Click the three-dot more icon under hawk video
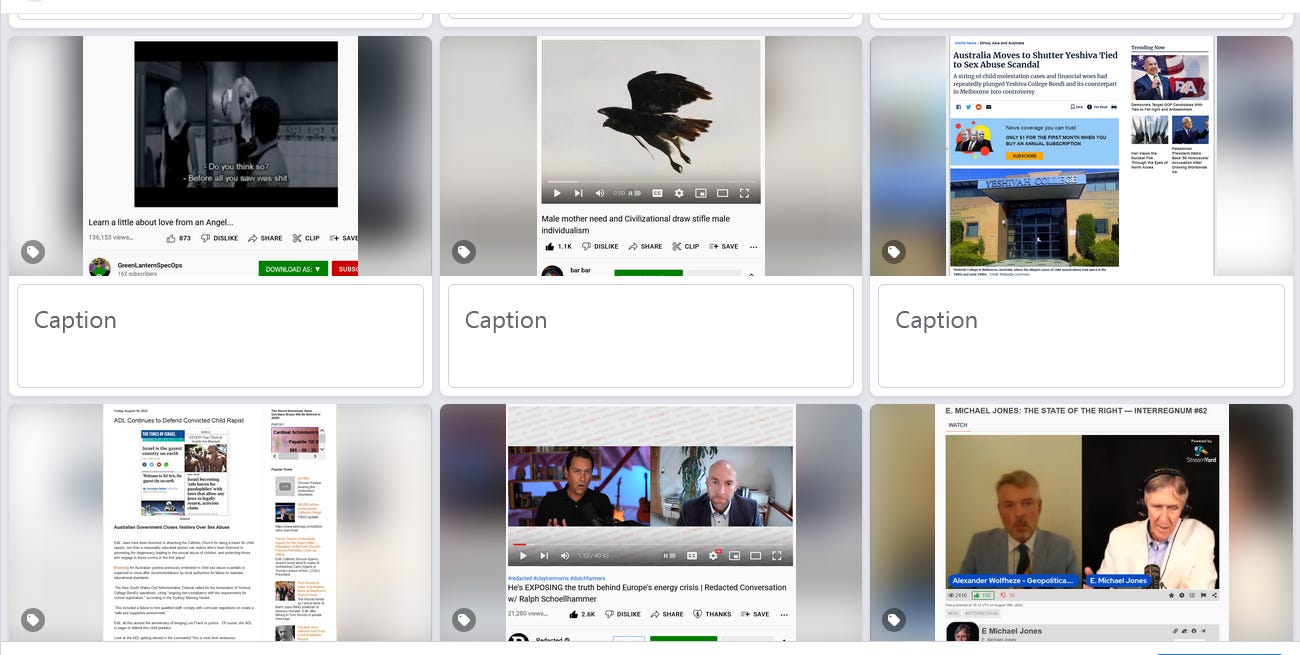This screenshot has width=1300, height=655. (753, 246)
